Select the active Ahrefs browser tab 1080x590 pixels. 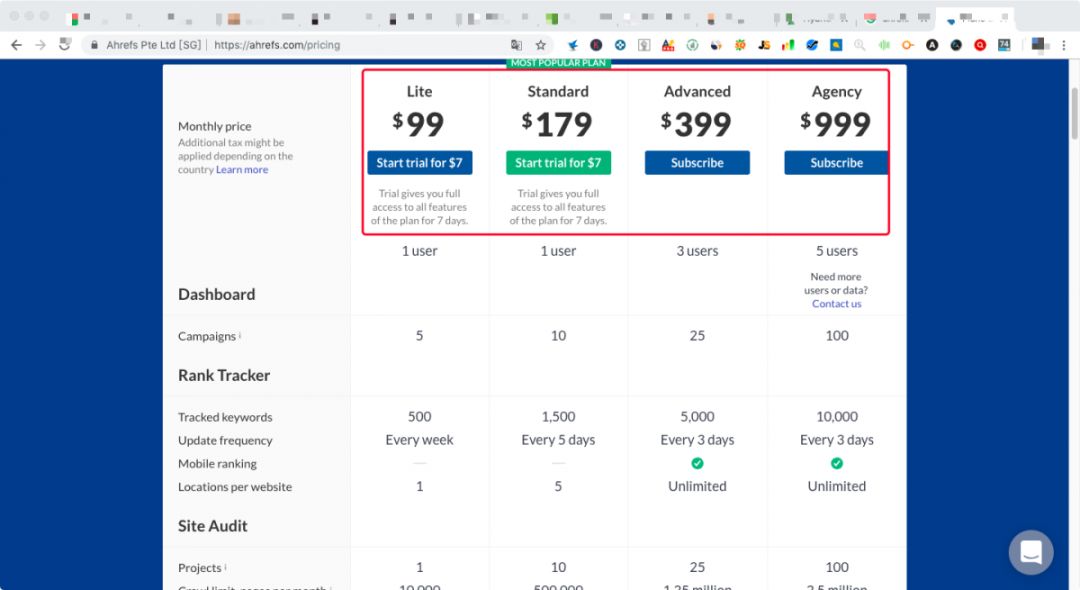(975, 19)
